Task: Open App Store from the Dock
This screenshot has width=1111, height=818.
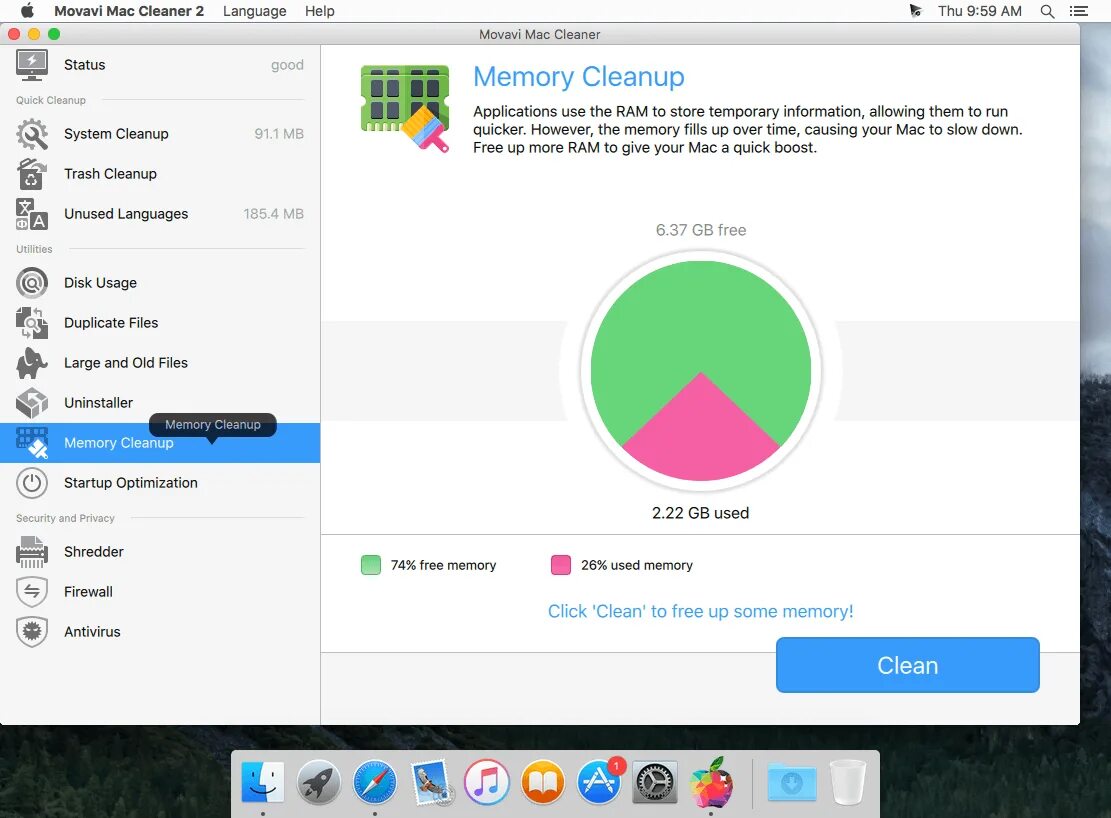Action: pyautogui.click(x=599, y=783)
